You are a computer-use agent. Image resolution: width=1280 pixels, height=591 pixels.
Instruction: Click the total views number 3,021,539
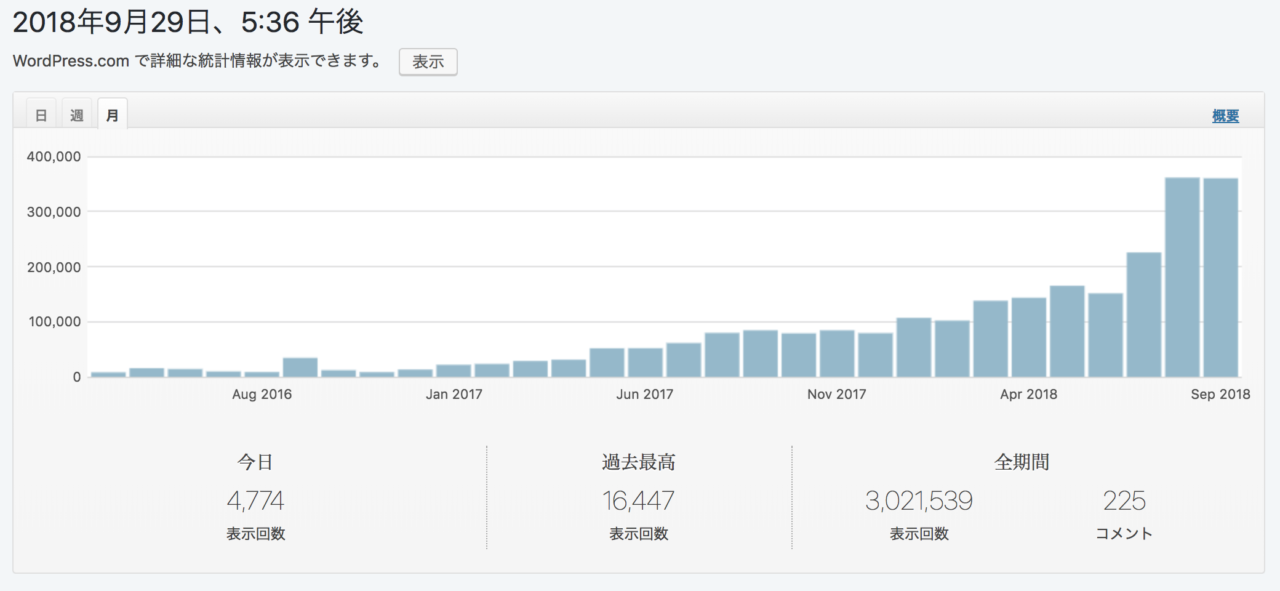tap(918, 500)
